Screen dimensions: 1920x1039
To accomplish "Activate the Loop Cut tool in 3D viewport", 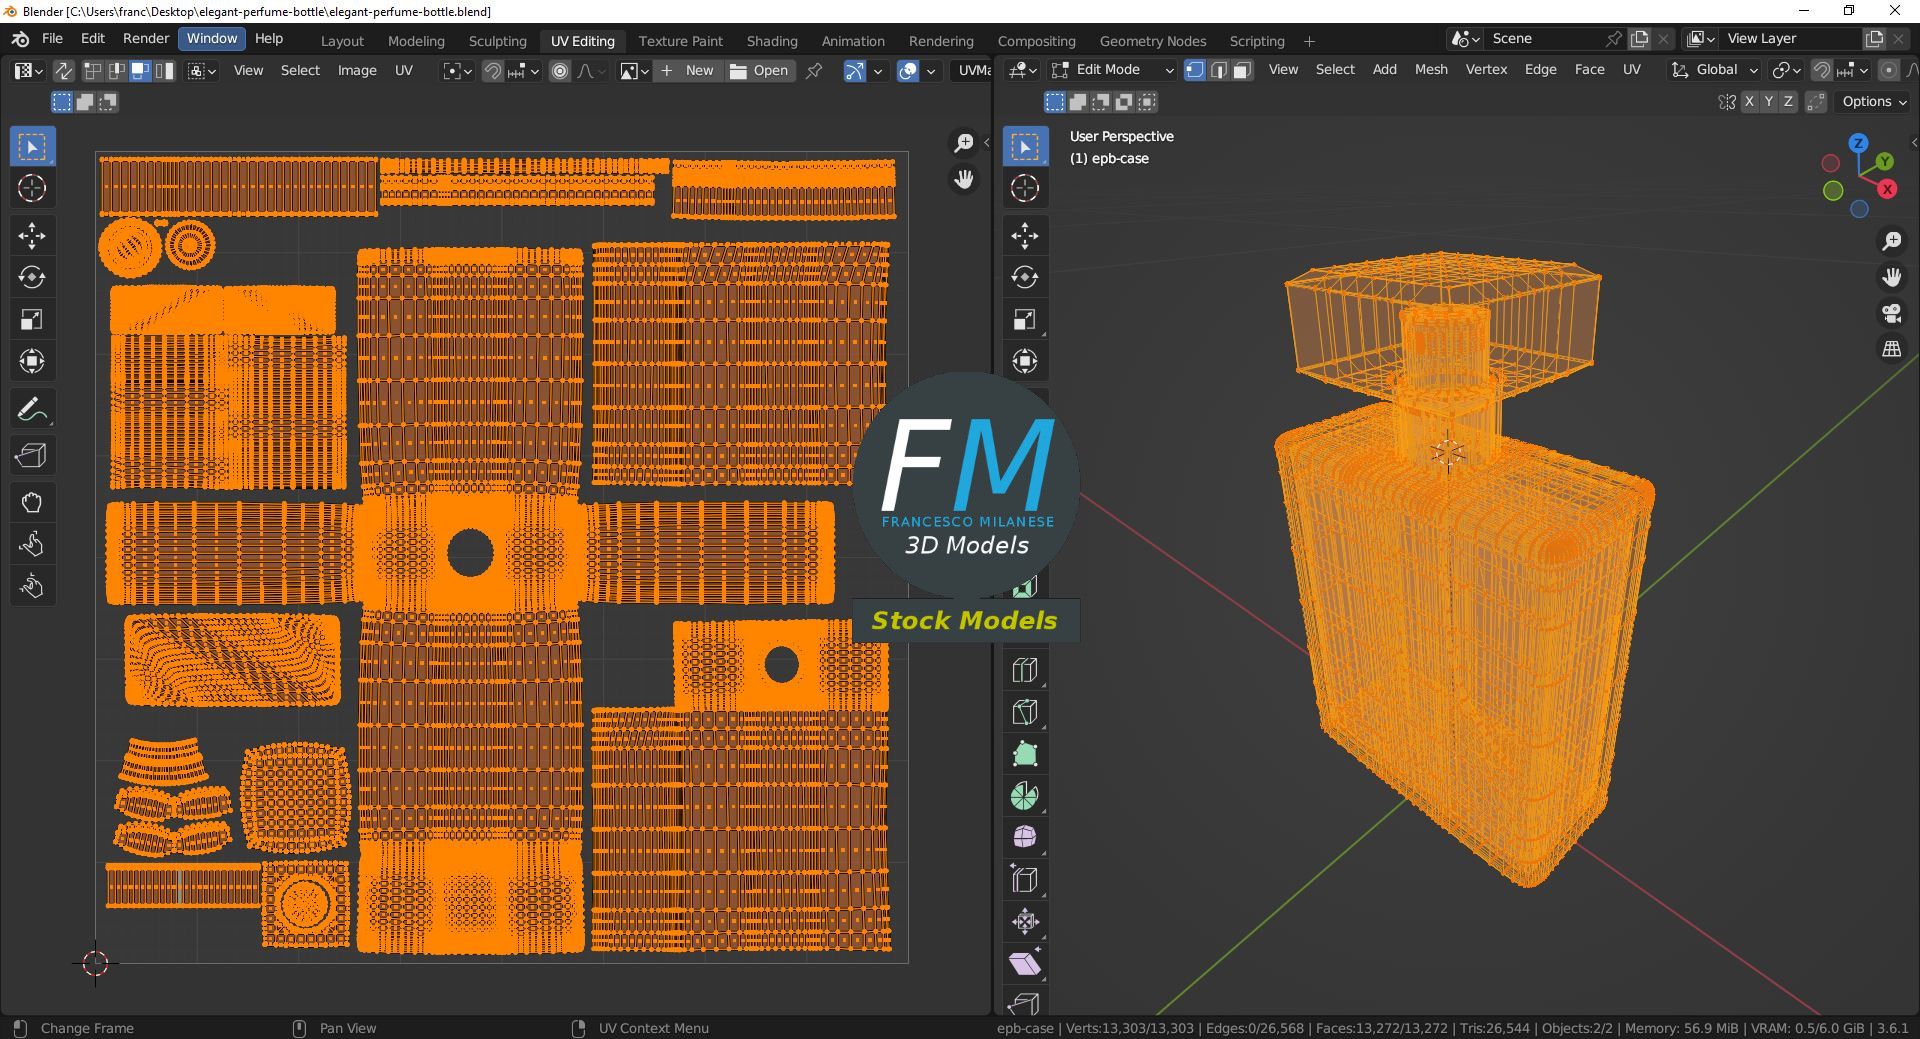I will (1025, 670).
